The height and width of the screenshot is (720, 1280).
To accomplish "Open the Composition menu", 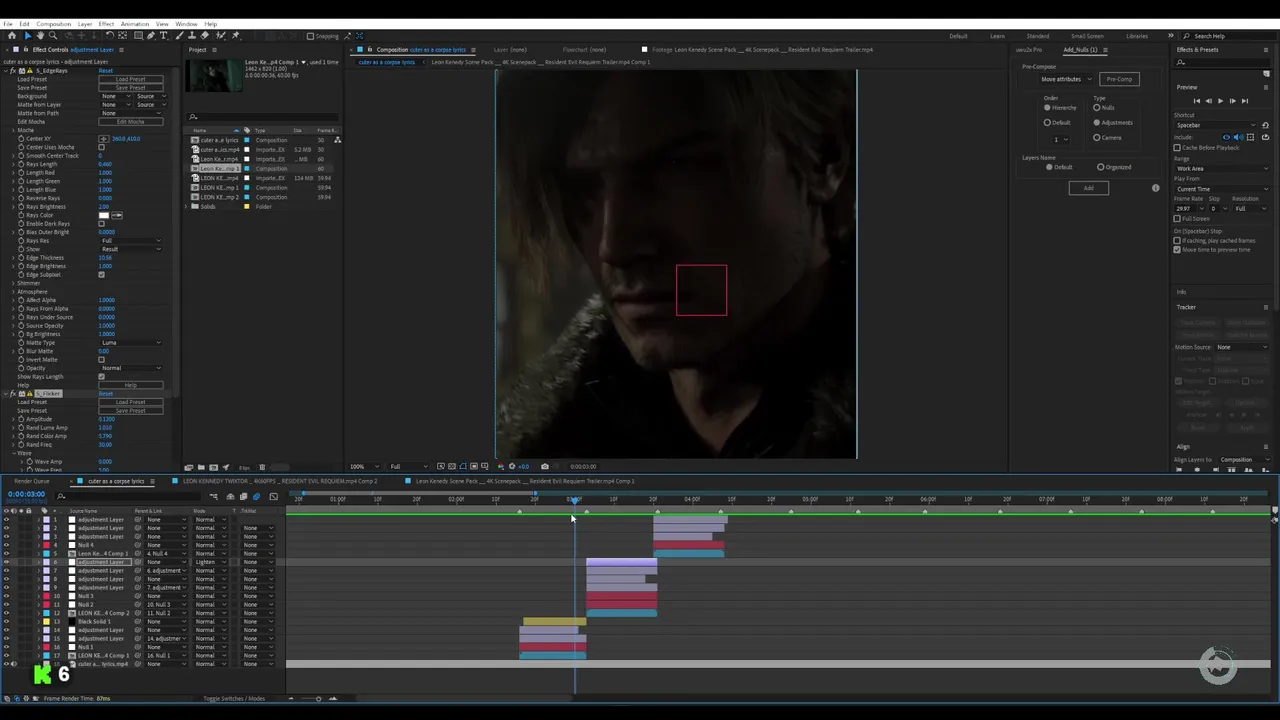I will pos(53,24).
